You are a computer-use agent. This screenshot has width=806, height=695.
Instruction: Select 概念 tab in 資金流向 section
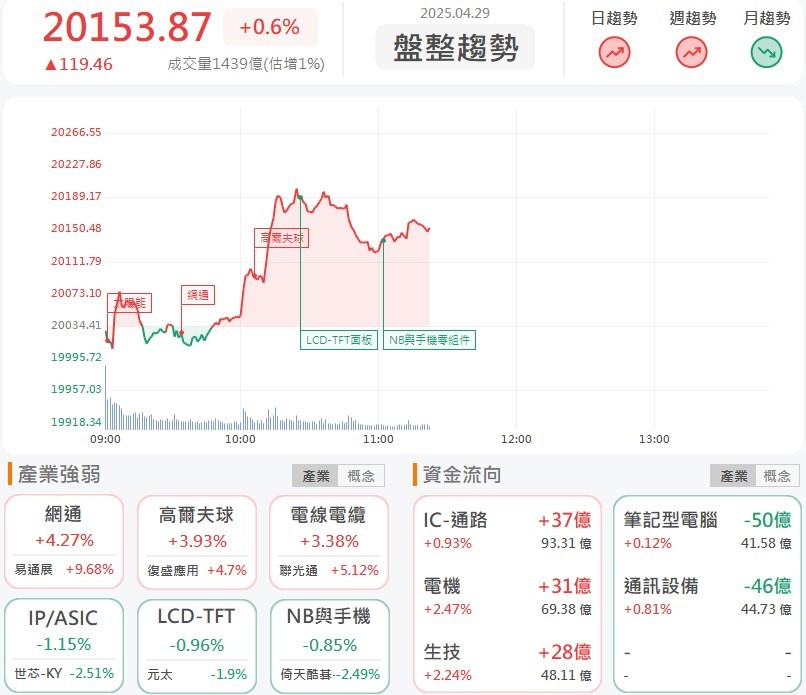click(x=777, y=475)
